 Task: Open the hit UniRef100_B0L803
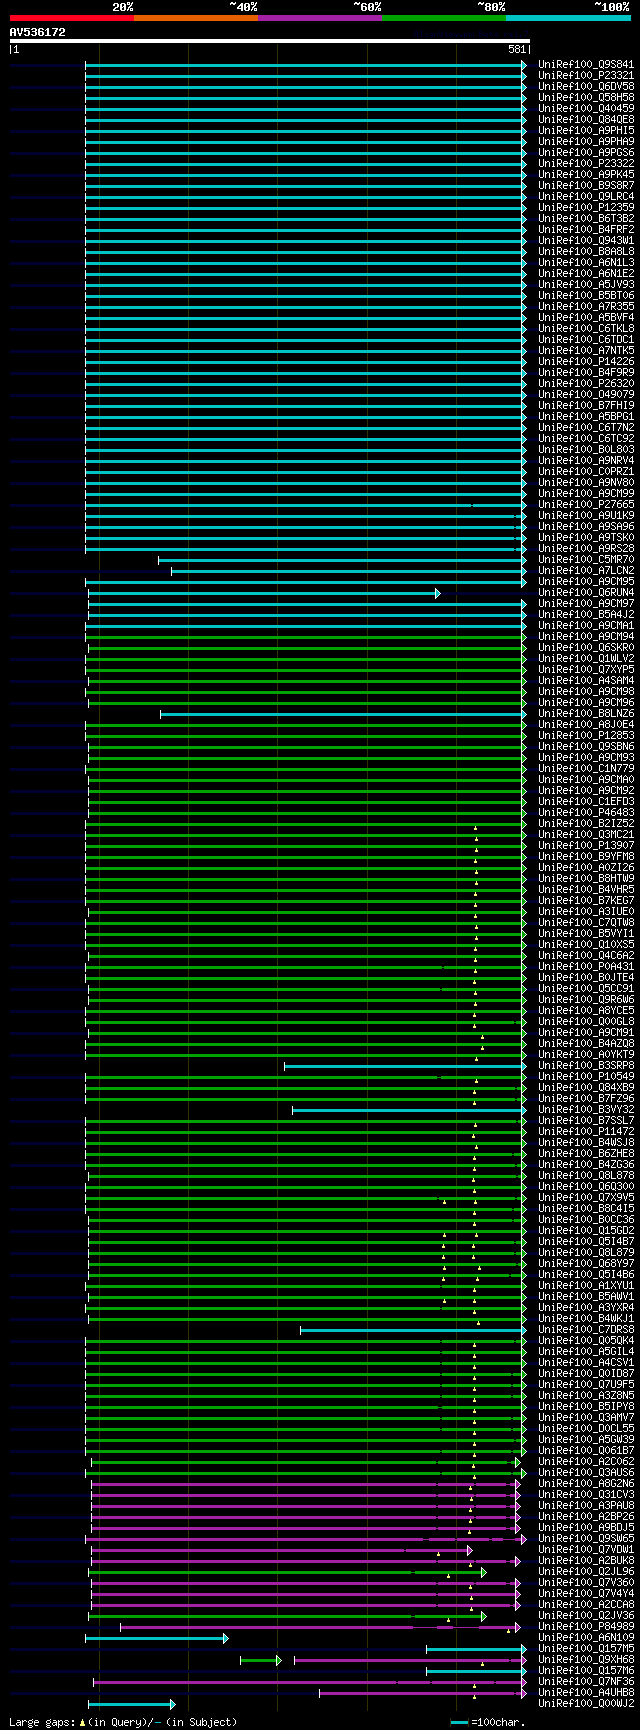586,449
